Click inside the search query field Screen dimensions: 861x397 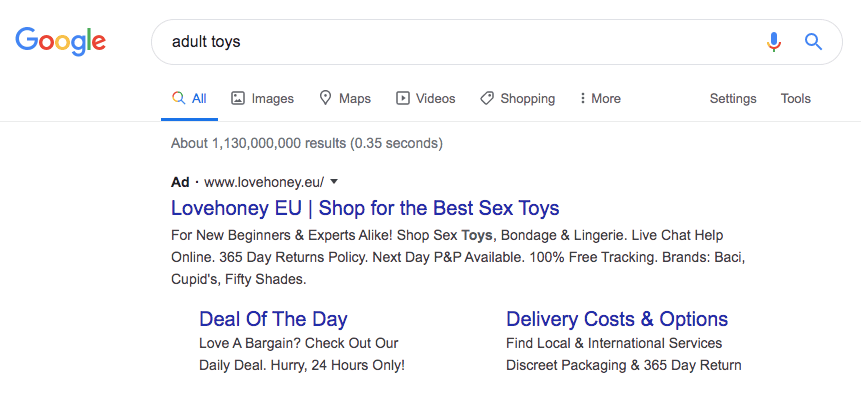click(461, 42)
